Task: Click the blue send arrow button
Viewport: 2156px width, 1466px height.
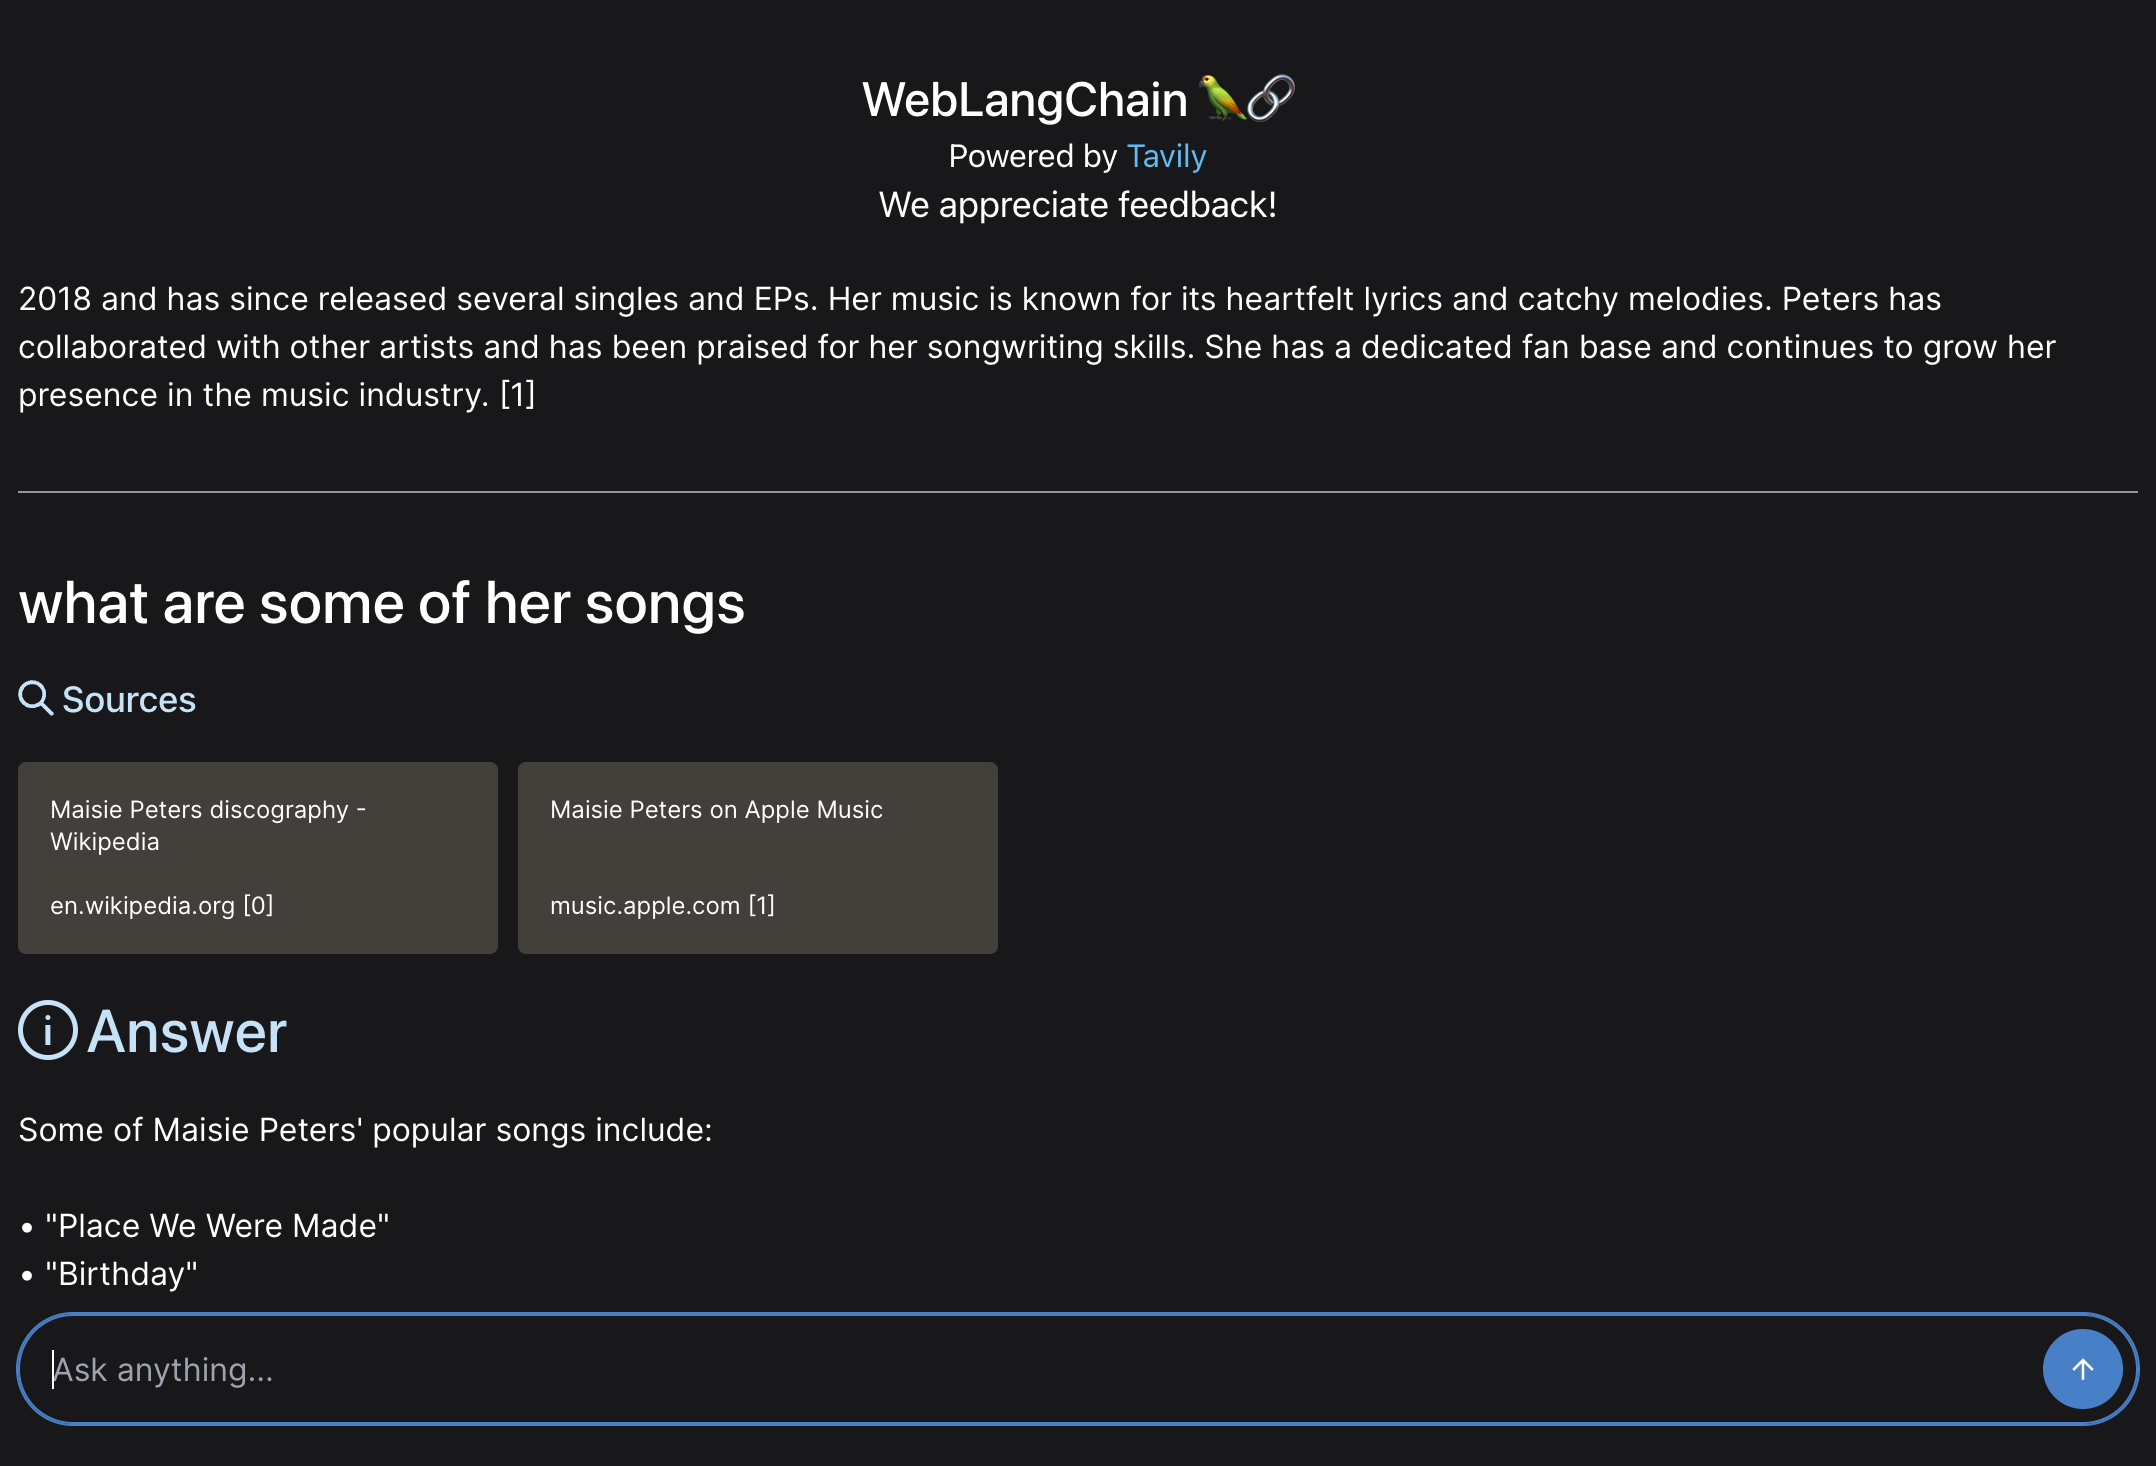Action: pyautogui.click(x=2082, y=1369)
